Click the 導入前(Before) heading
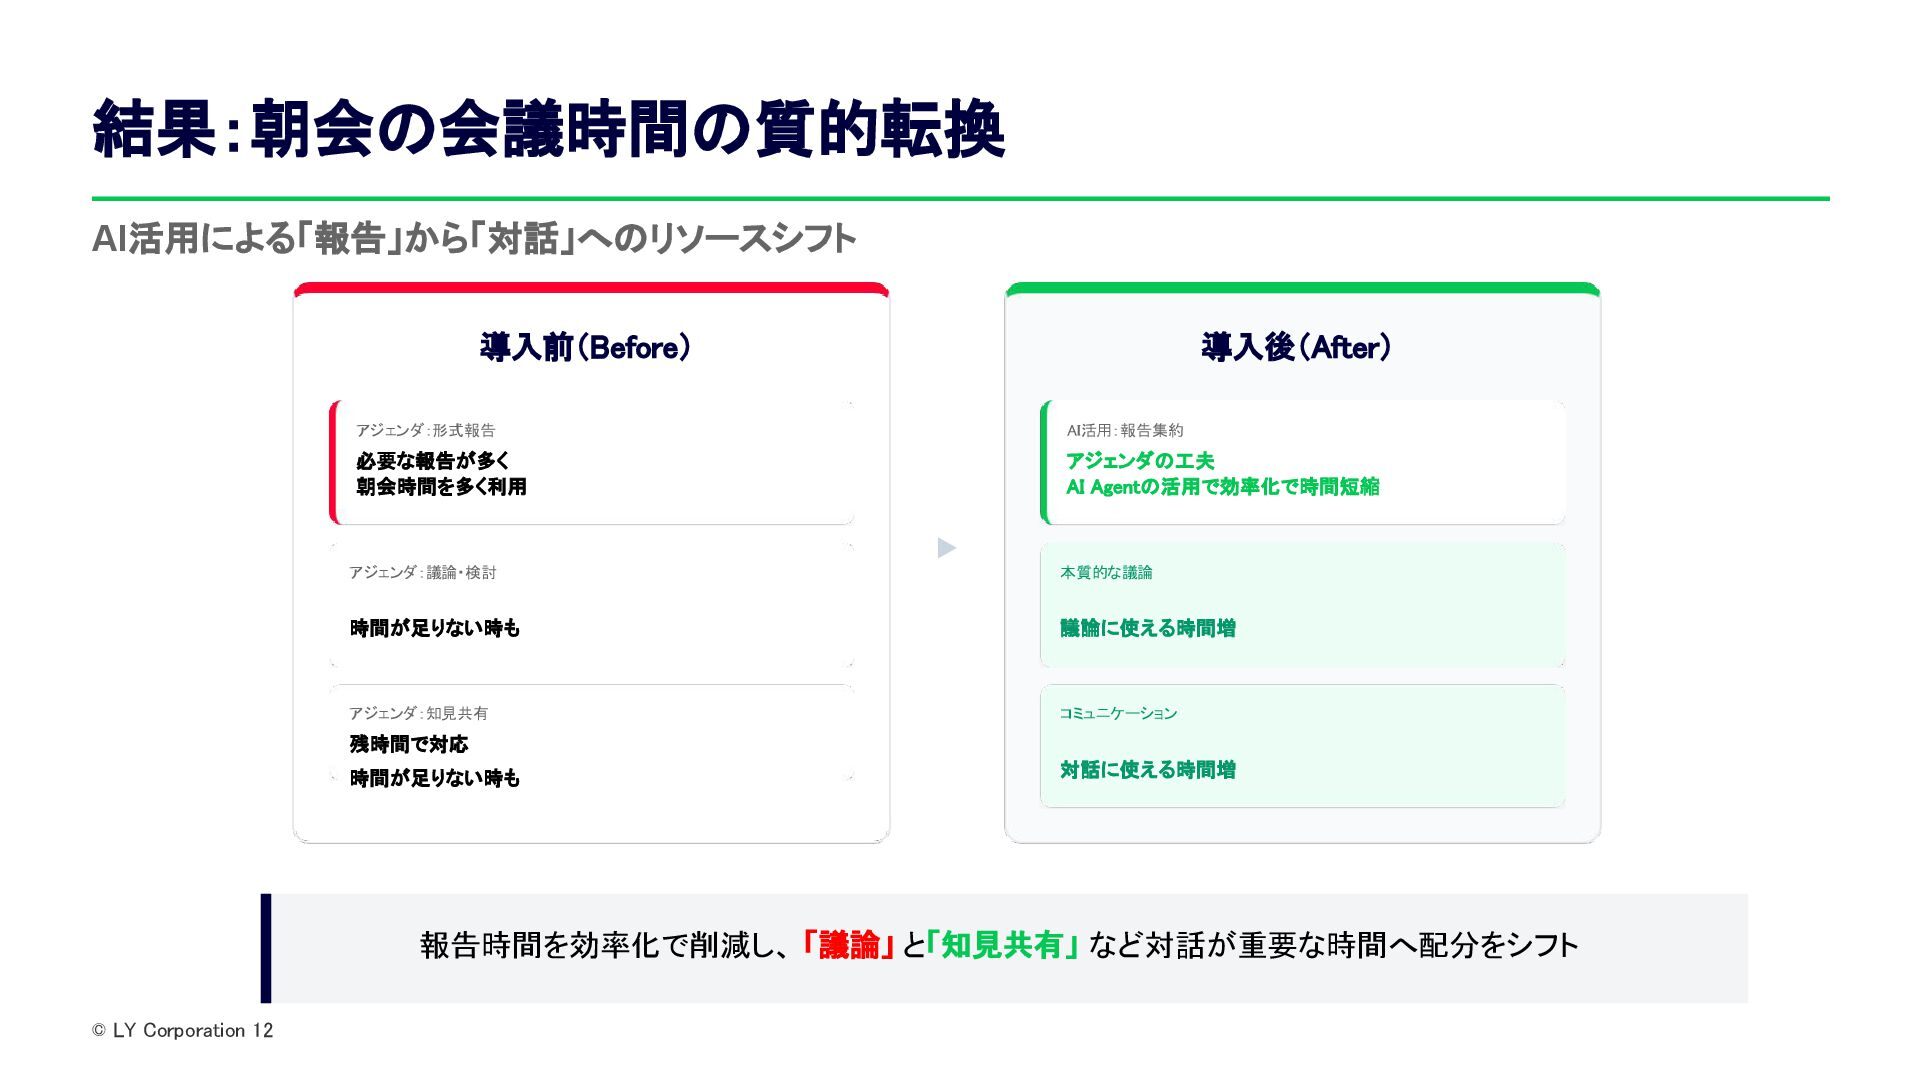 [x=585, y=348]
